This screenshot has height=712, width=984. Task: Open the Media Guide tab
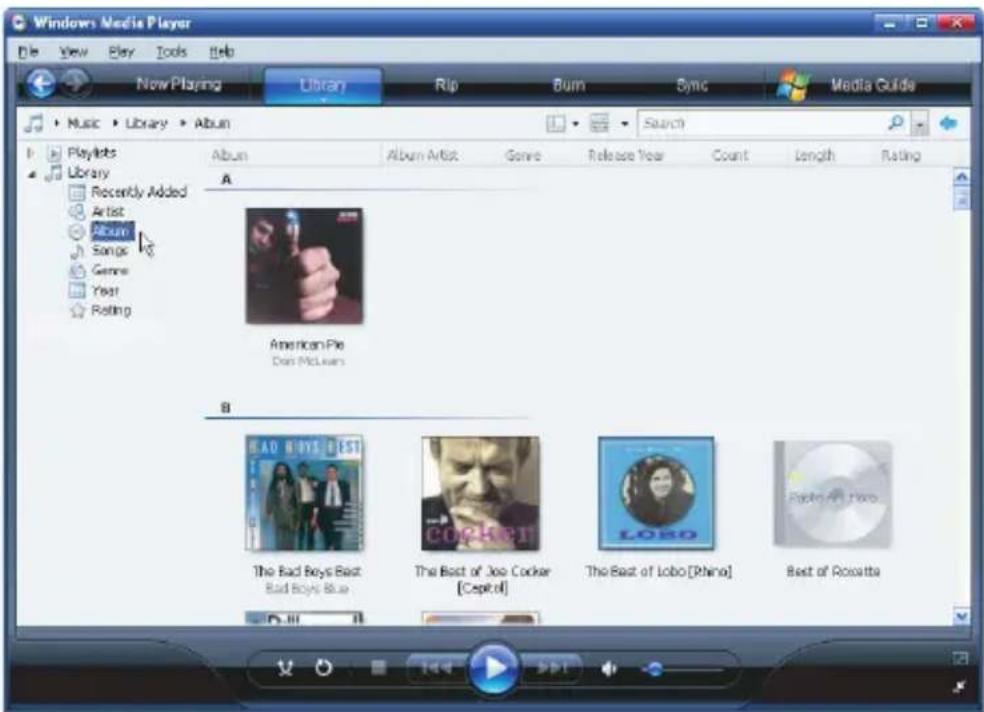pos(872,85)
